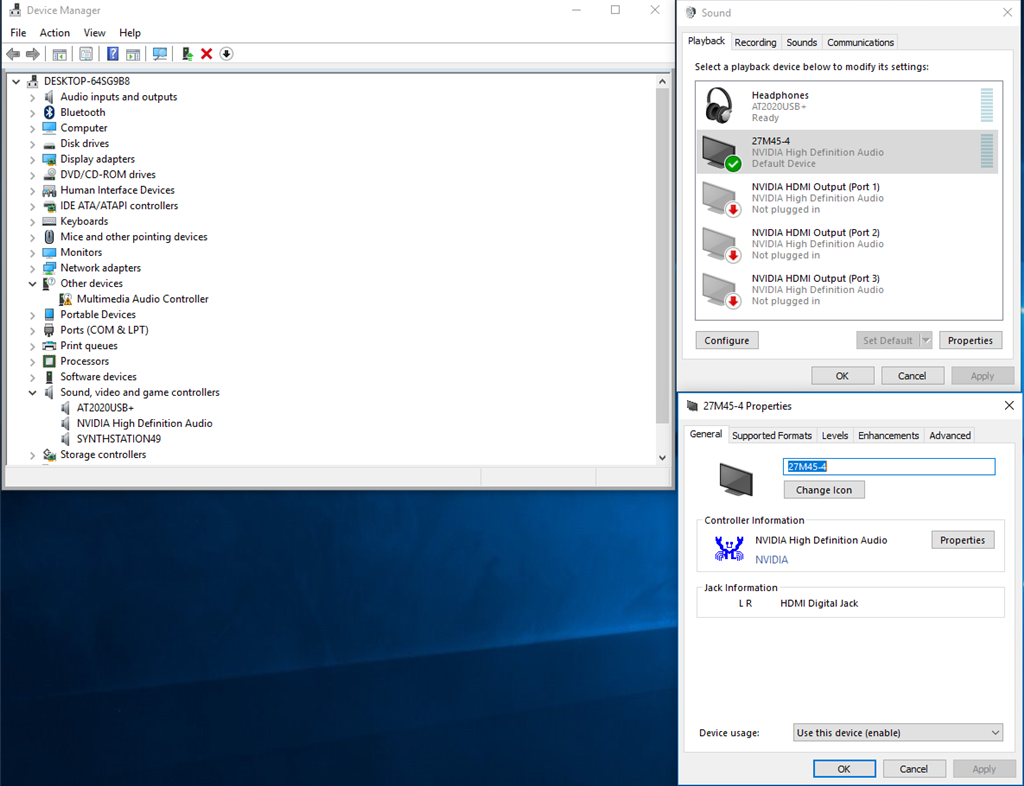
Task: Switch to the Sounds tab
Action: point(801,42)
